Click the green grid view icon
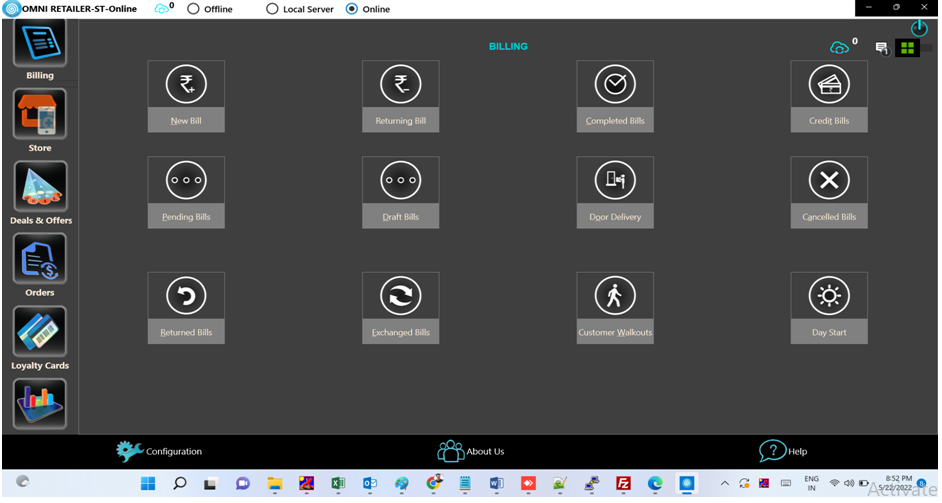The height and width of the screenshot is (503, 942). [x=907, y=48]
